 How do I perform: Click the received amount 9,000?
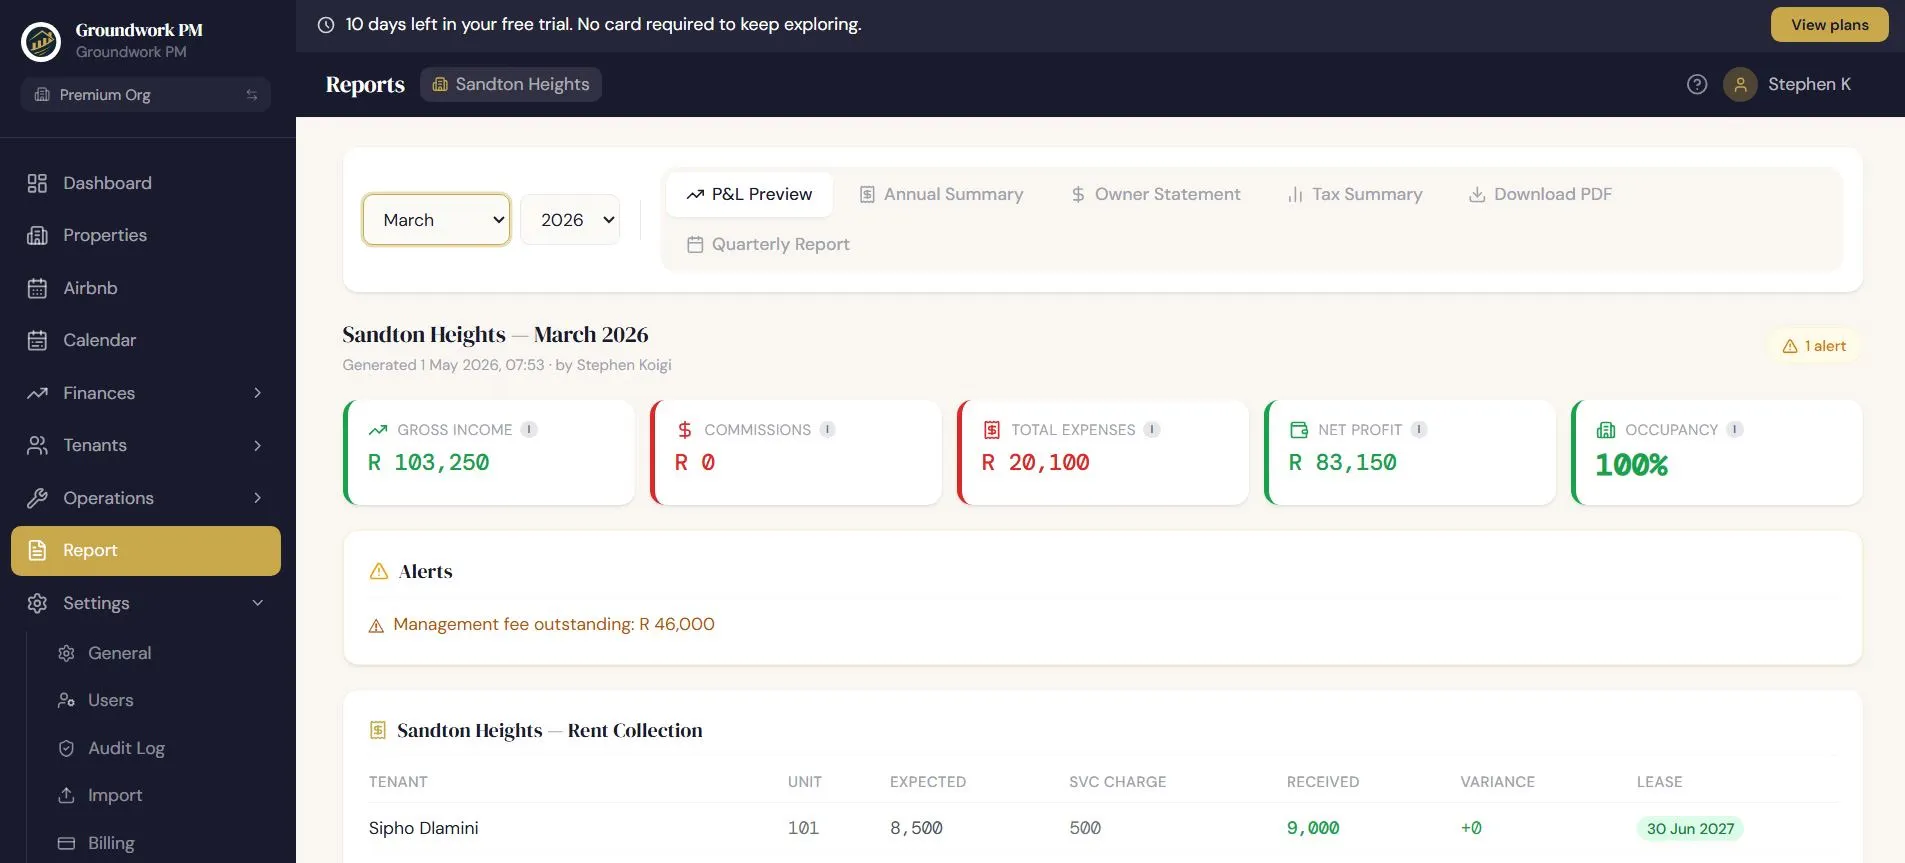(x=1313, y=828)
